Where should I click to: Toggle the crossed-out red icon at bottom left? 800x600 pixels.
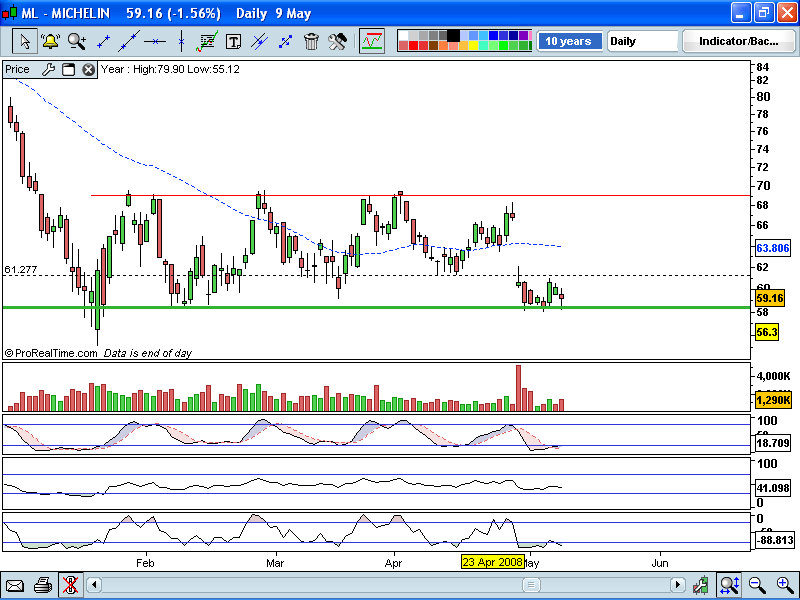pos(70,585)
